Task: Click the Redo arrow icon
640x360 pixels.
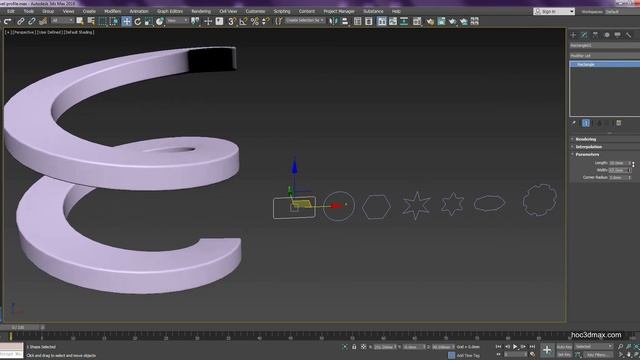Action: (7, 21)
